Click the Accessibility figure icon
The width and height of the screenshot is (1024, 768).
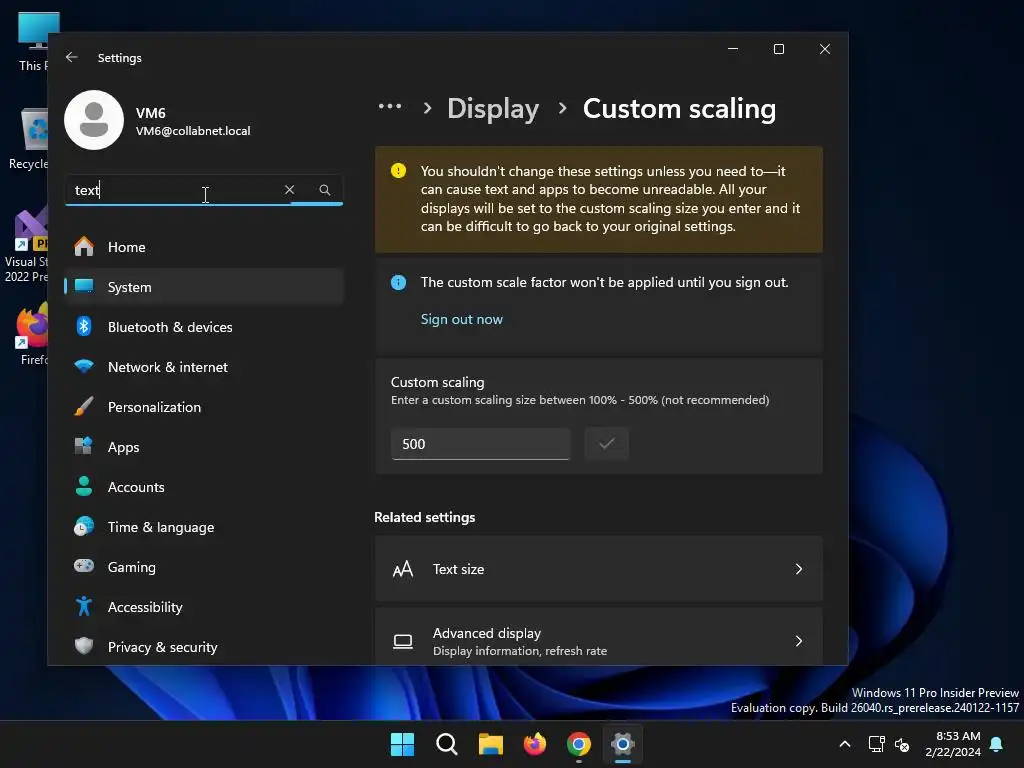point(84,607)
